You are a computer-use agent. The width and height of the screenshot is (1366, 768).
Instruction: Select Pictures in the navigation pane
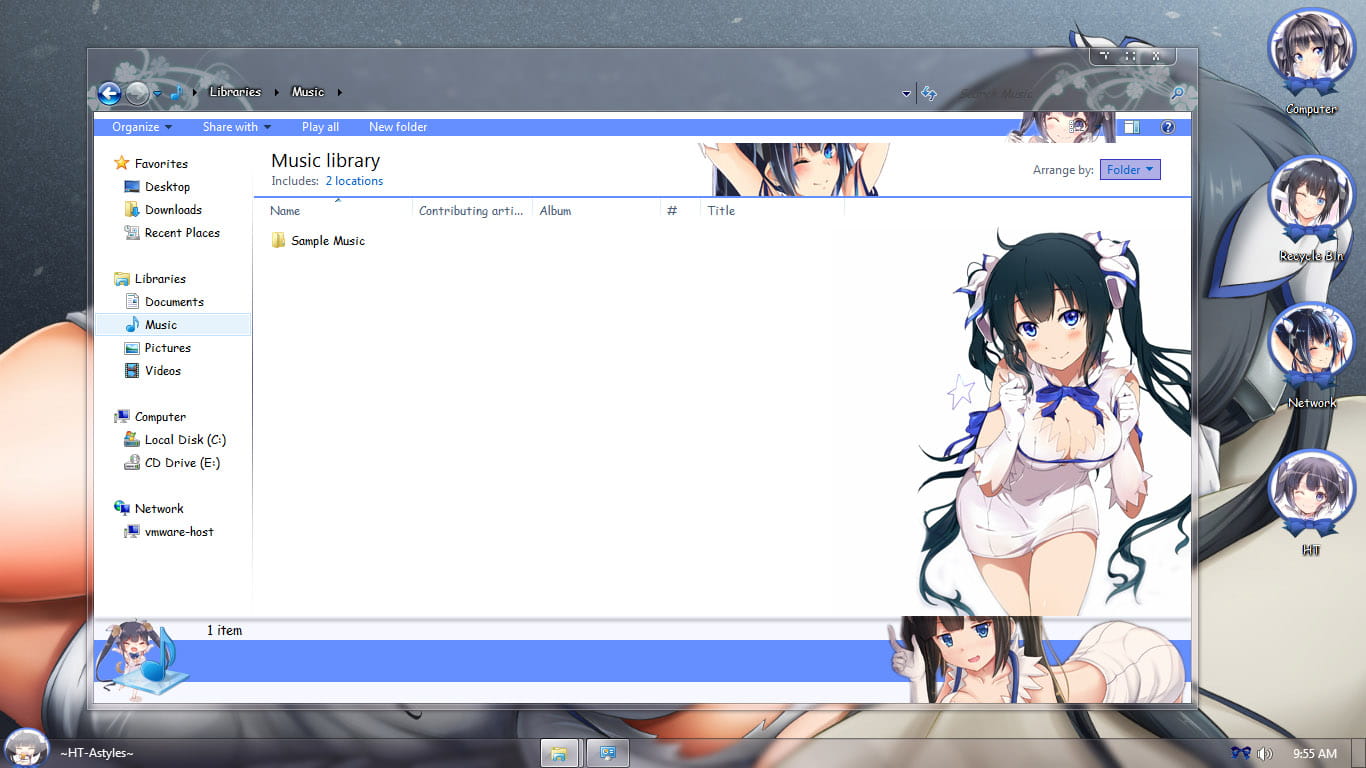(x=167, y=348)
